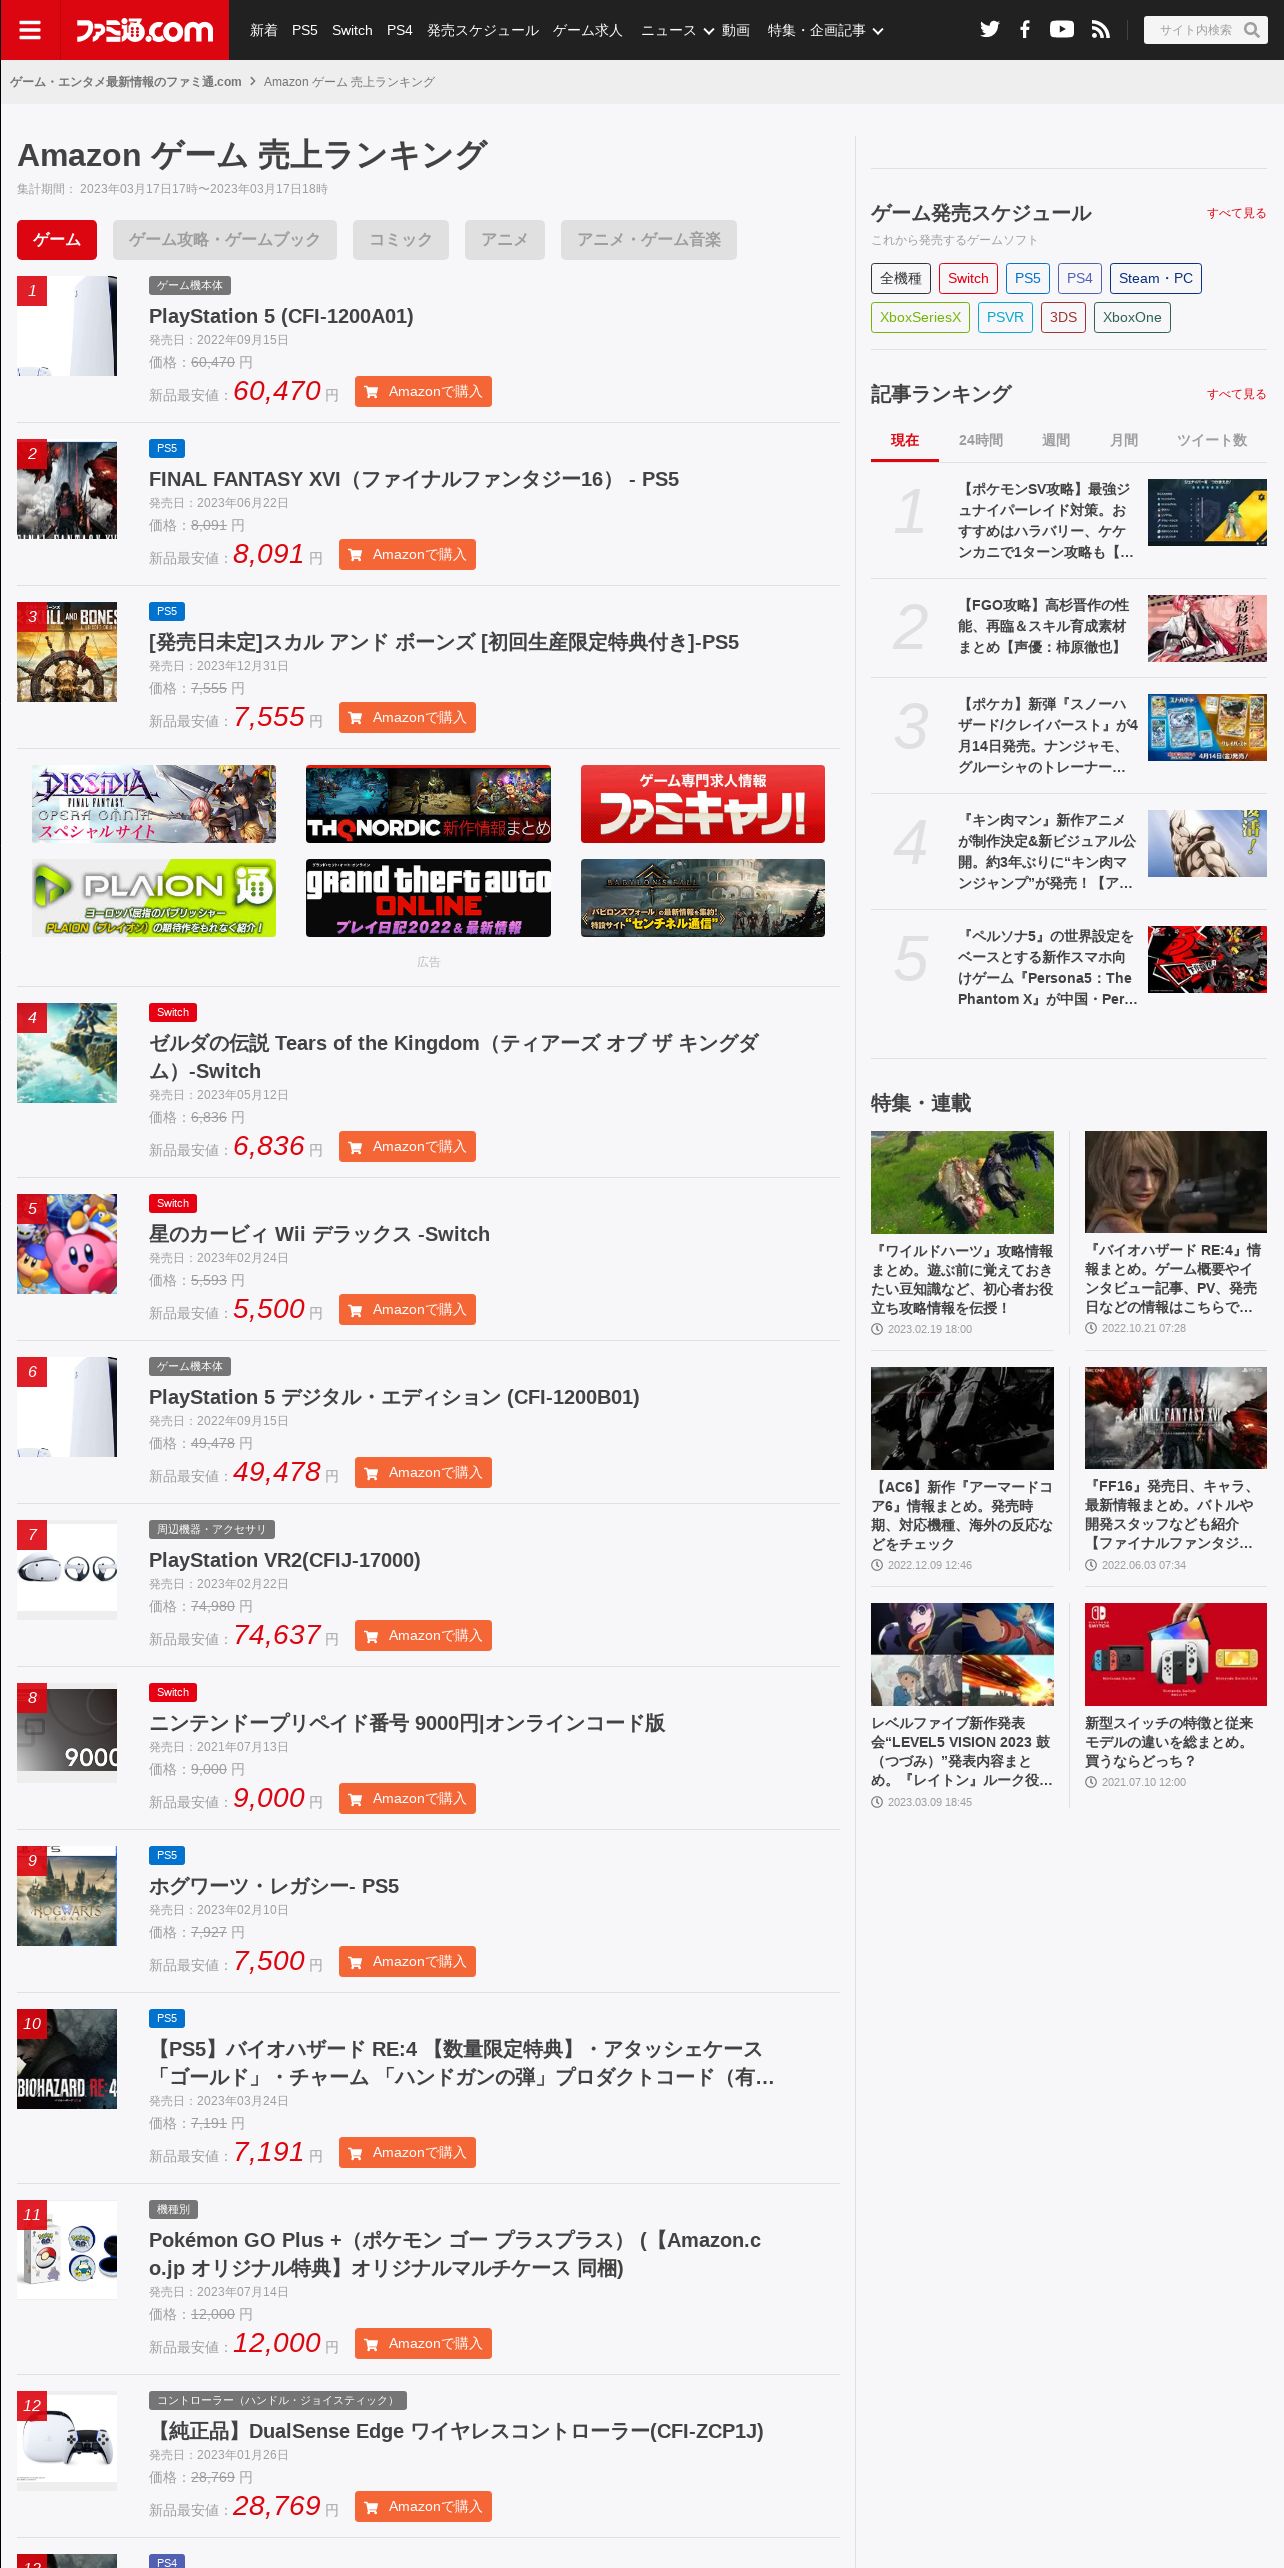
Task: Click the Babylon's Fall センチネル通信 banner
Action: [703, 898]
